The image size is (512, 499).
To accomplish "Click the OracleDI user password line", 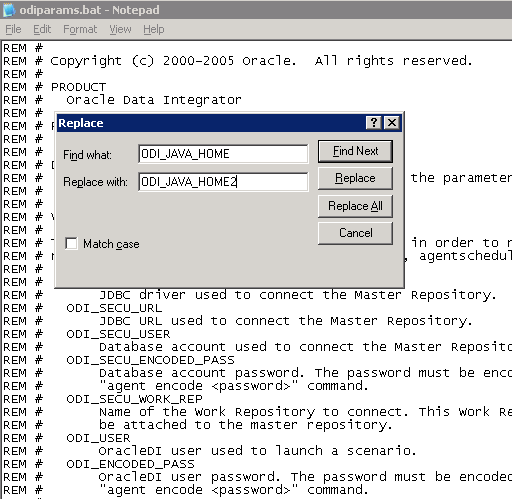I will point(305,477).
